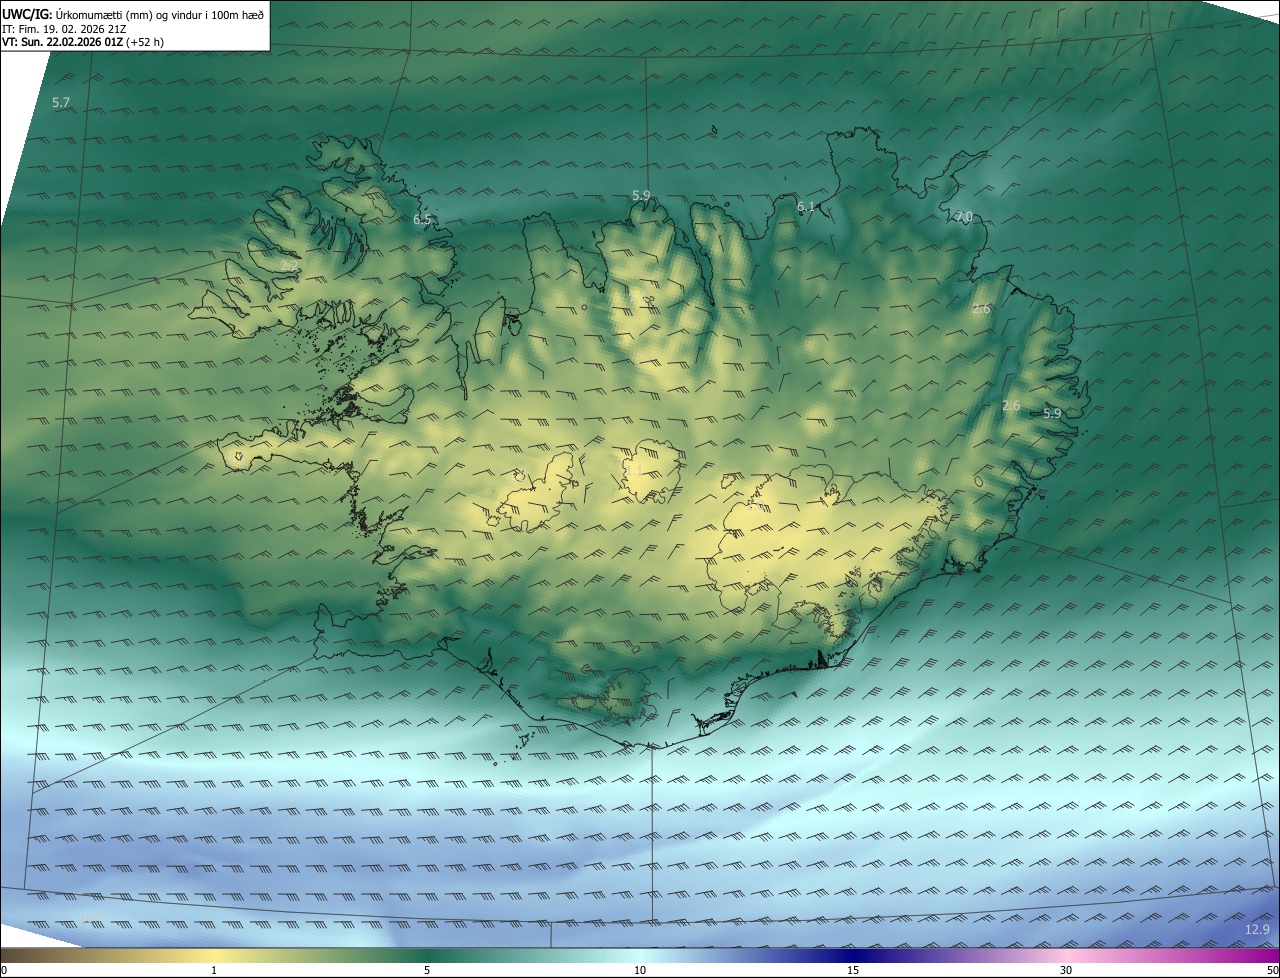Click the colorbar tick label "50"
1280x978 pixels.
1272,970
